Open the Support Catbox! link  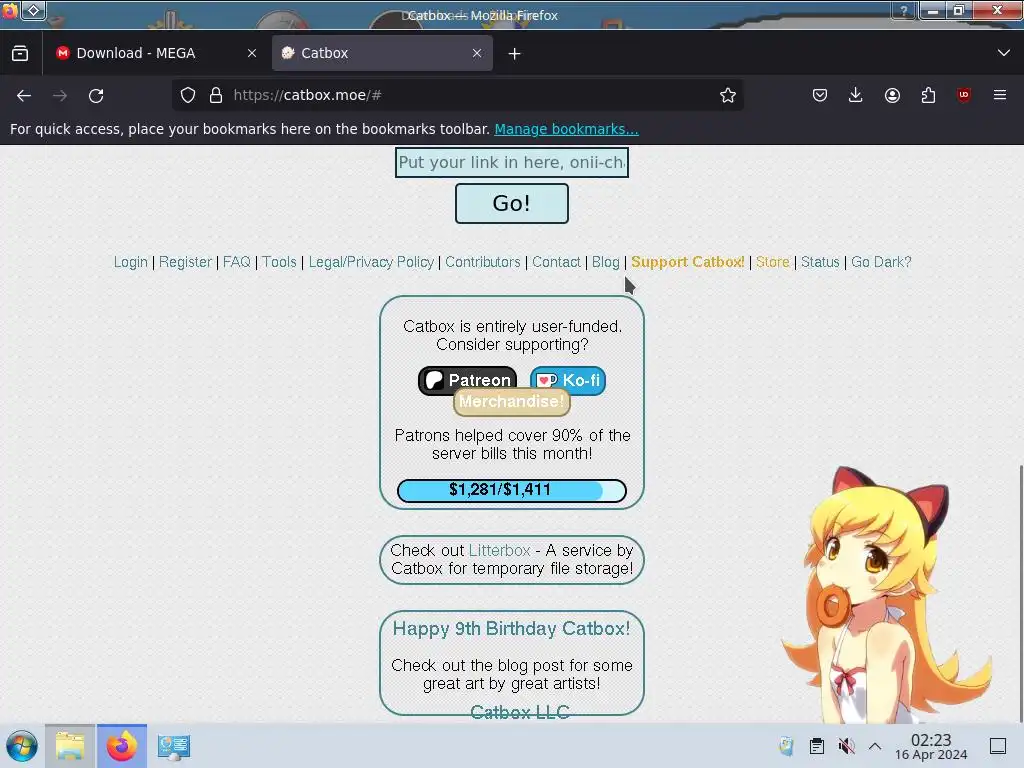click(x=688, y=262)
